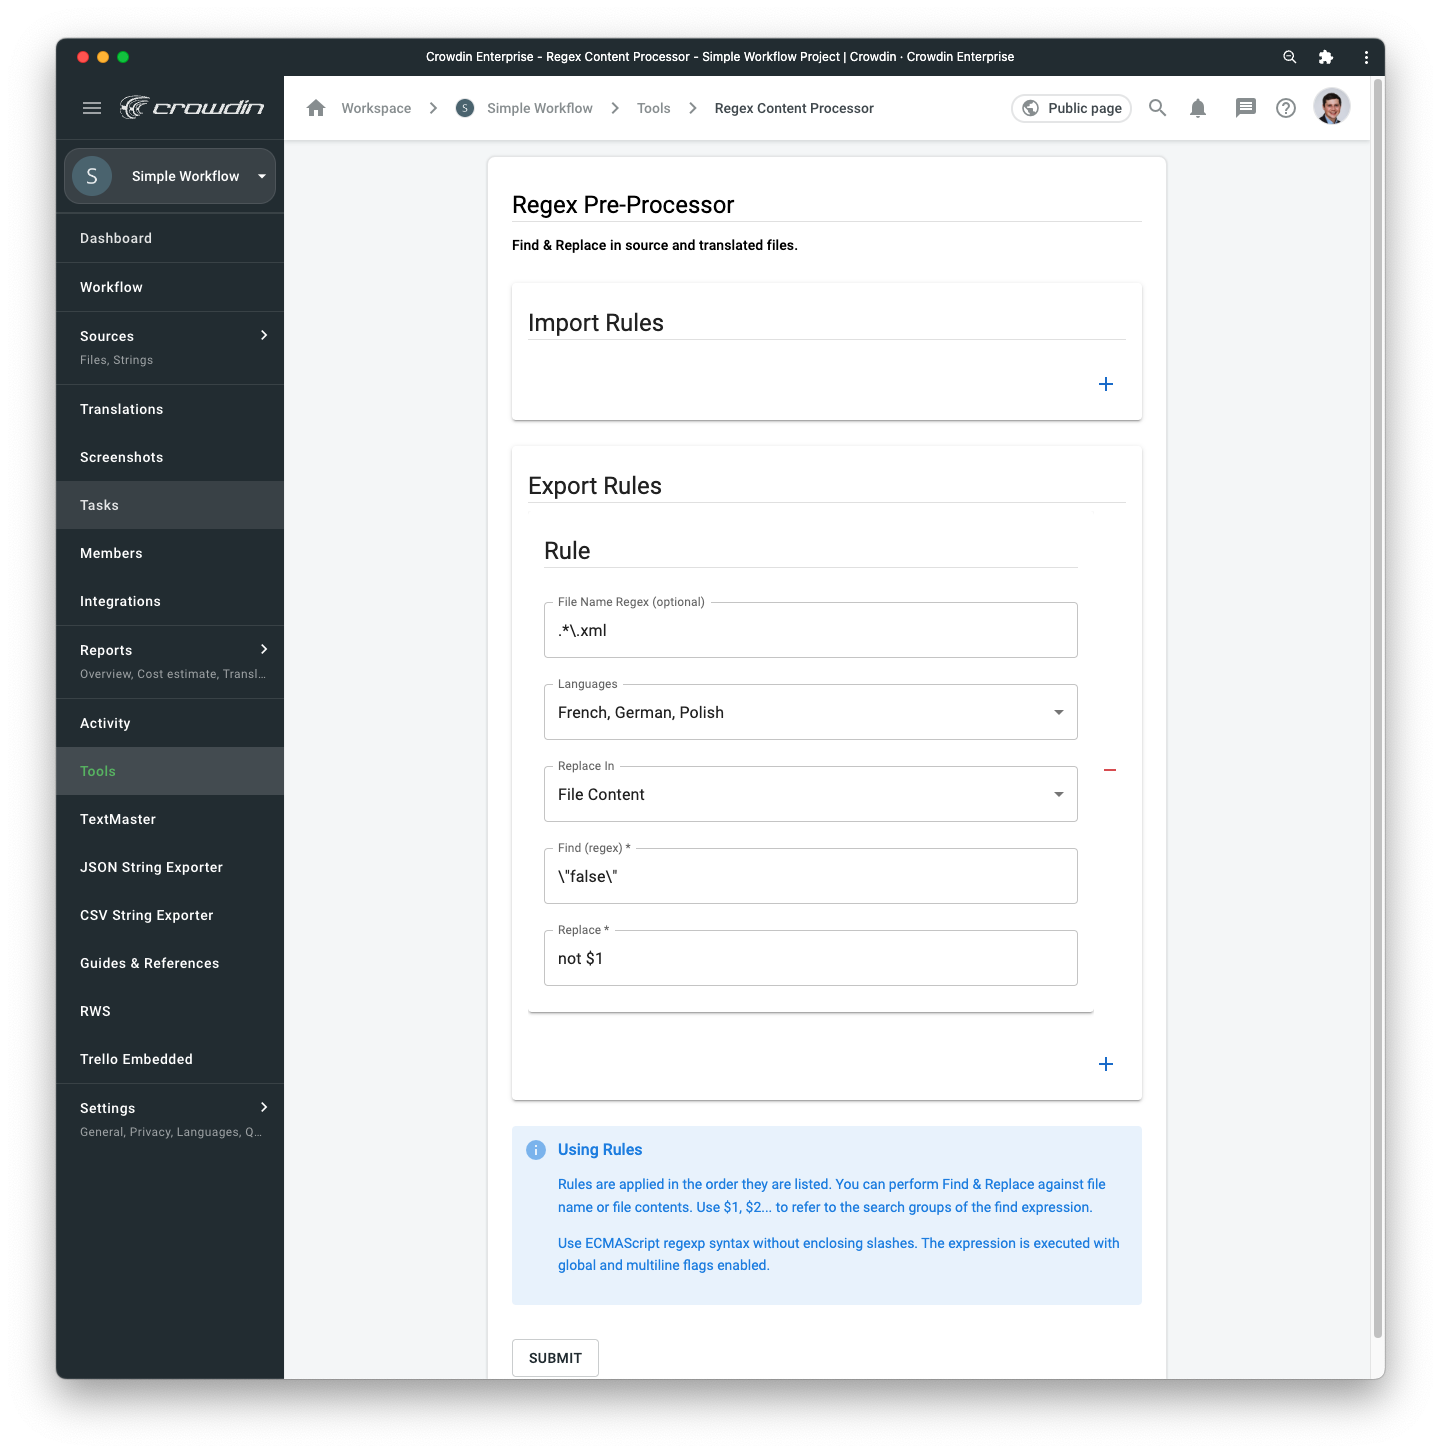Open Workspace breadcrumb link
Screen dimensions: 1441x1453
click(376, 108)
